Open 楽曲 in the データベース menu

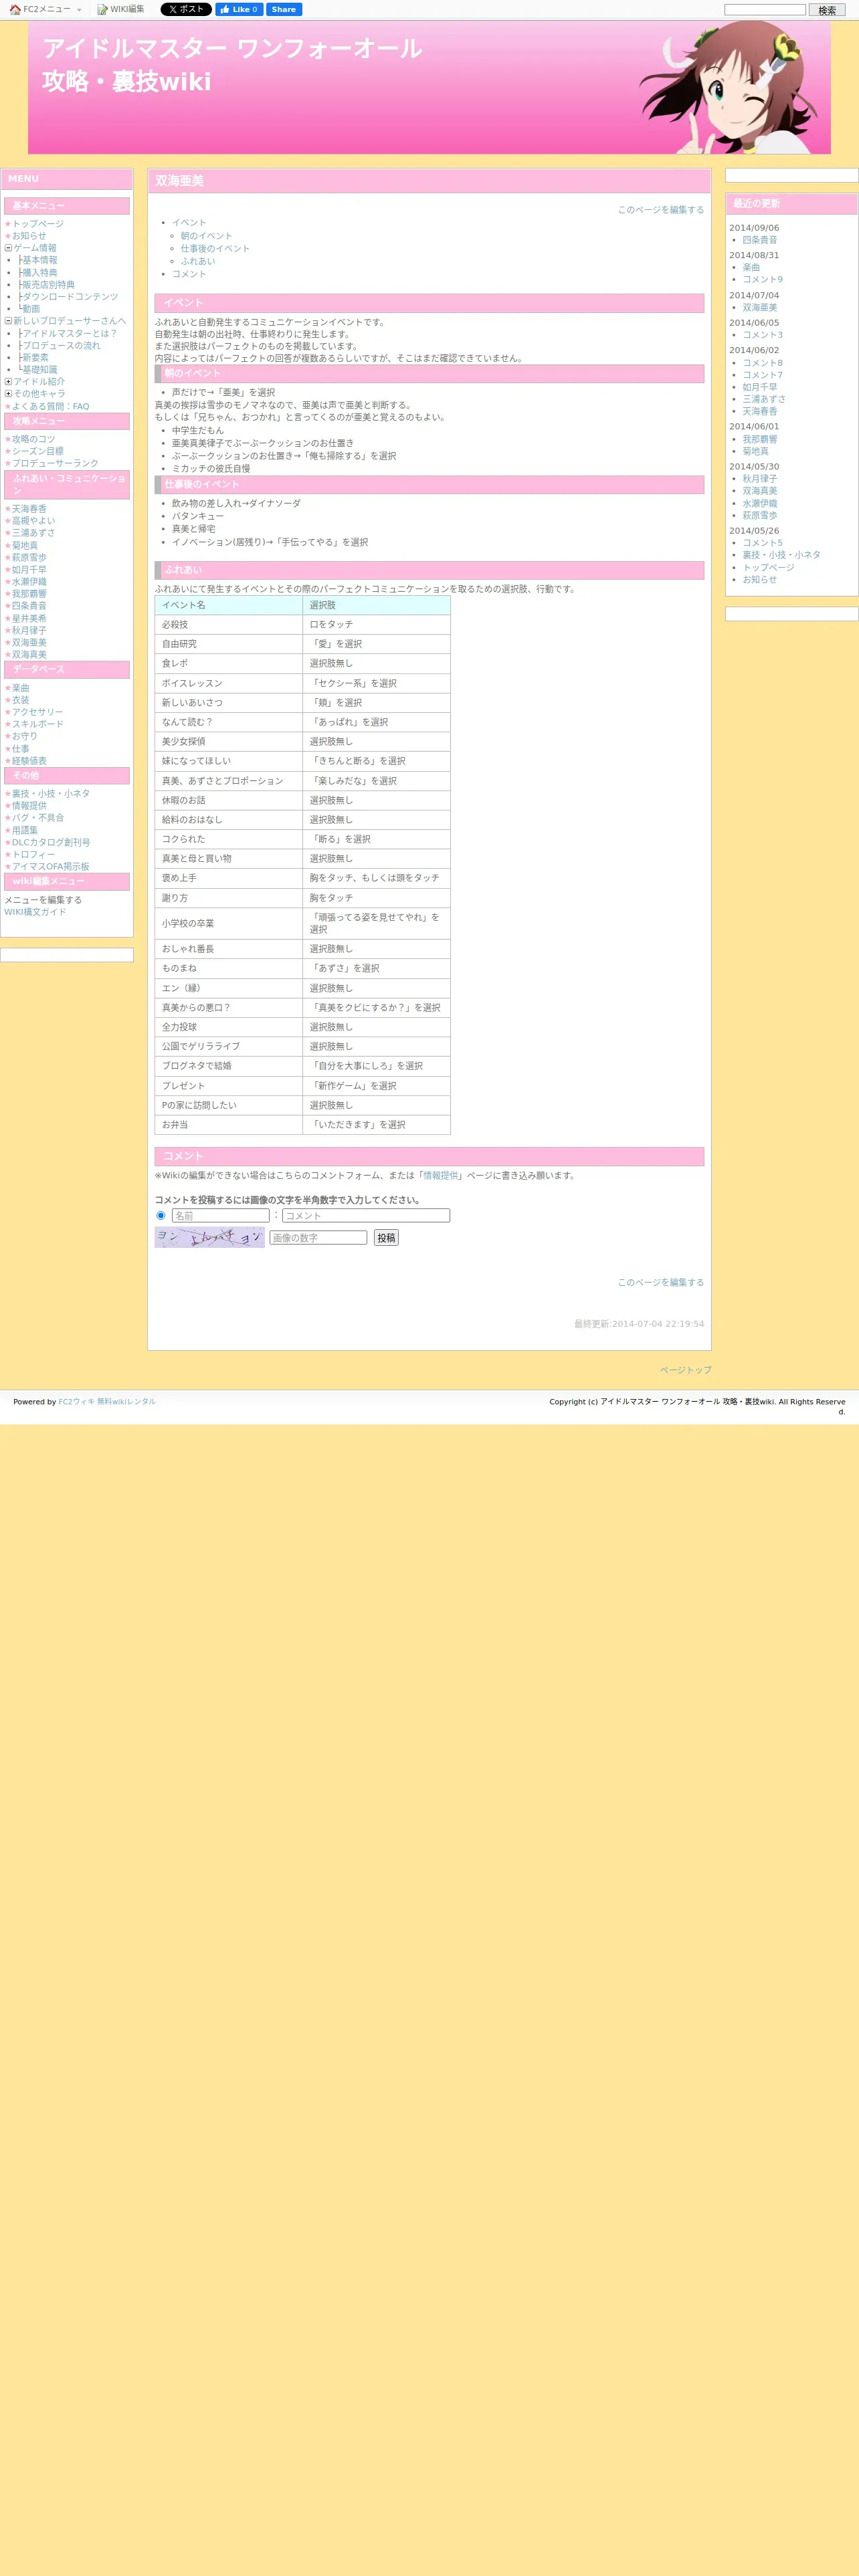click(x=21, y=688)
